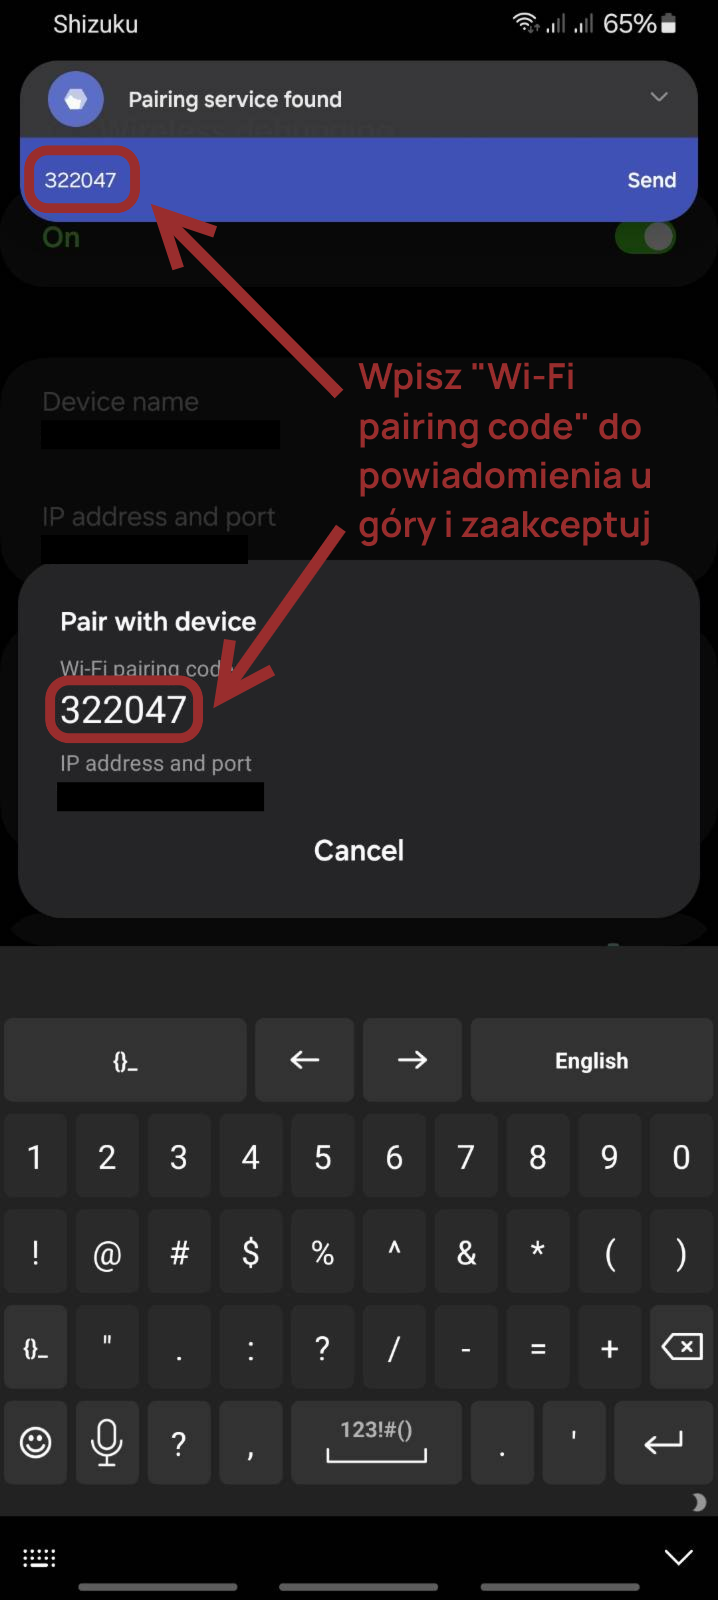Tap the backspace key on keyboard
Screen dimensions: 718x1600
tap(682, 1348)
